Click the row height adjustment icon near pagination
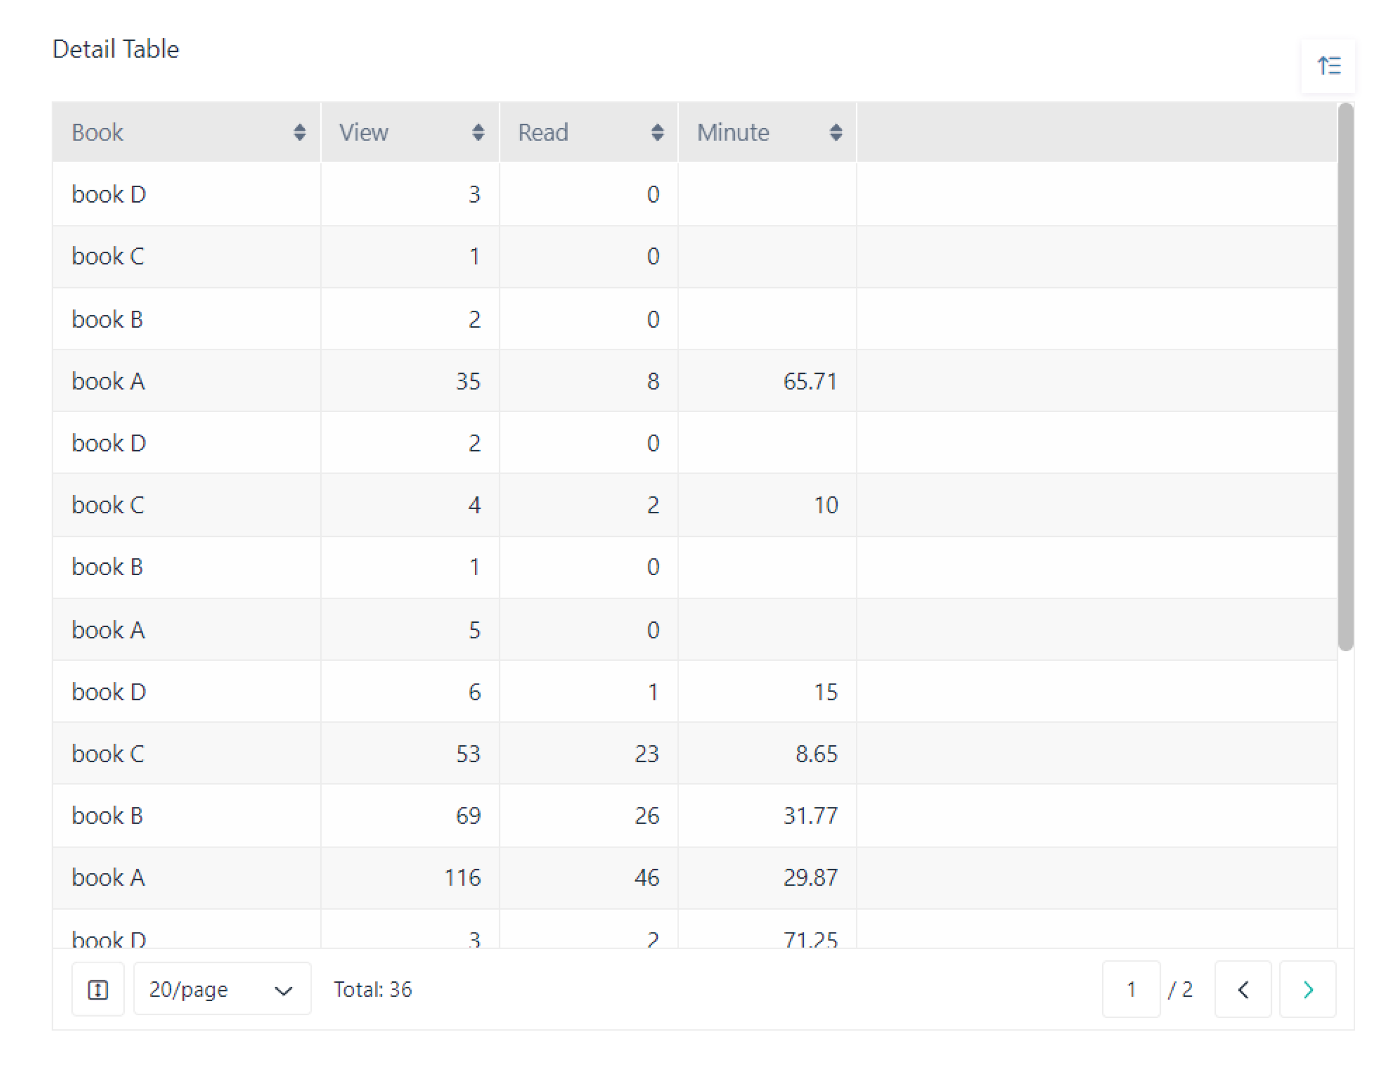The image size is (1396, 1080). [x=97, y=989]
